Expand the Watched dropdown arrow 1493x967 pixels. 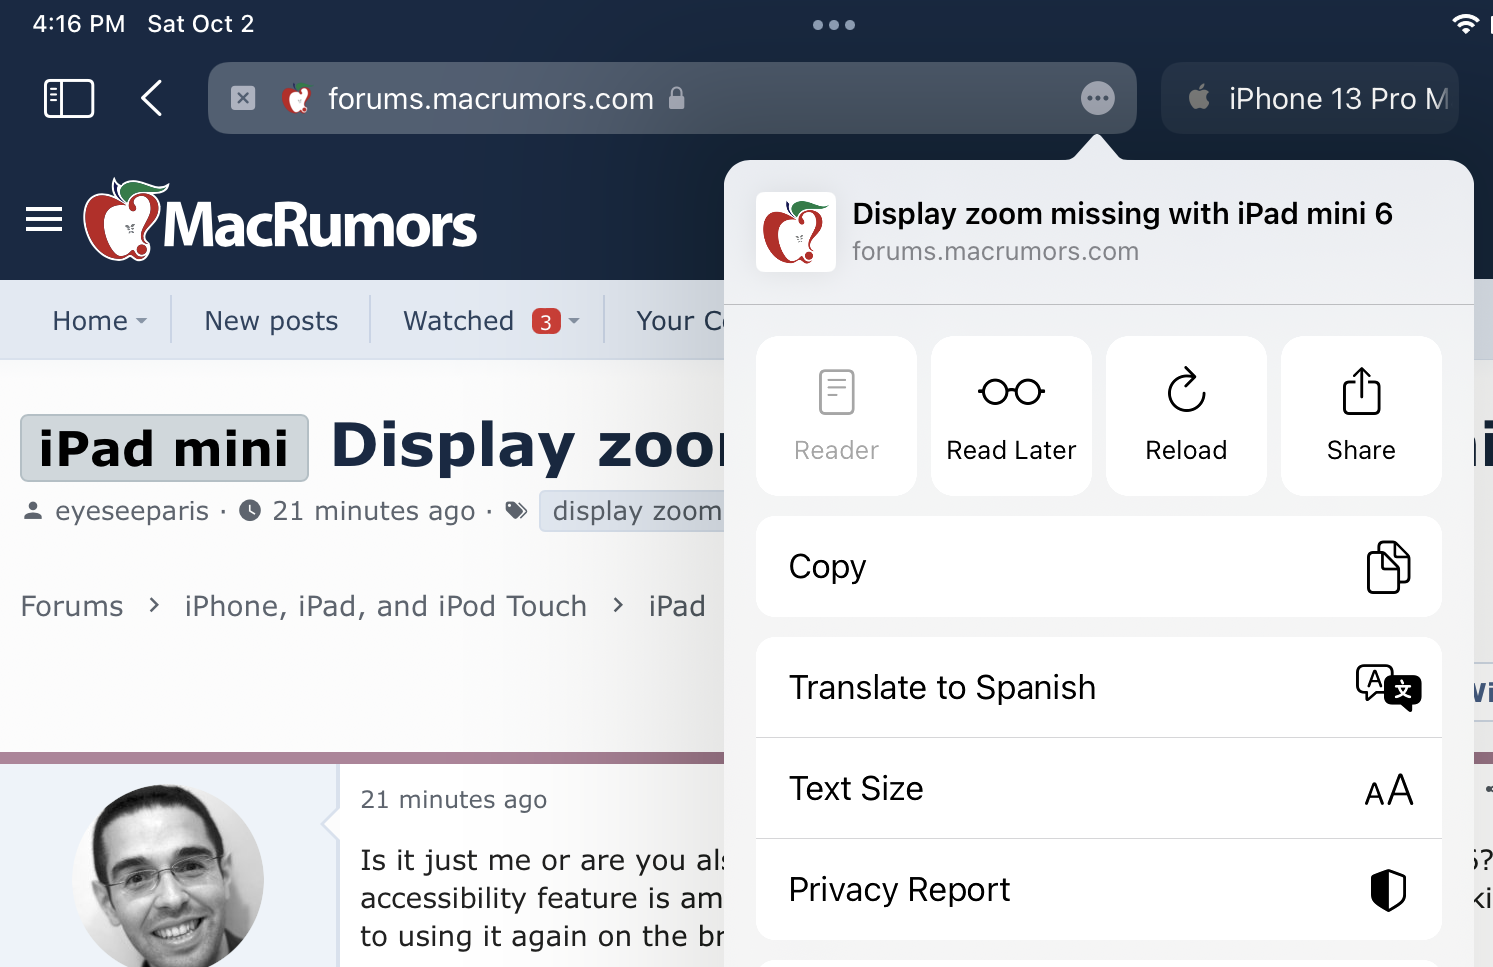574,321
